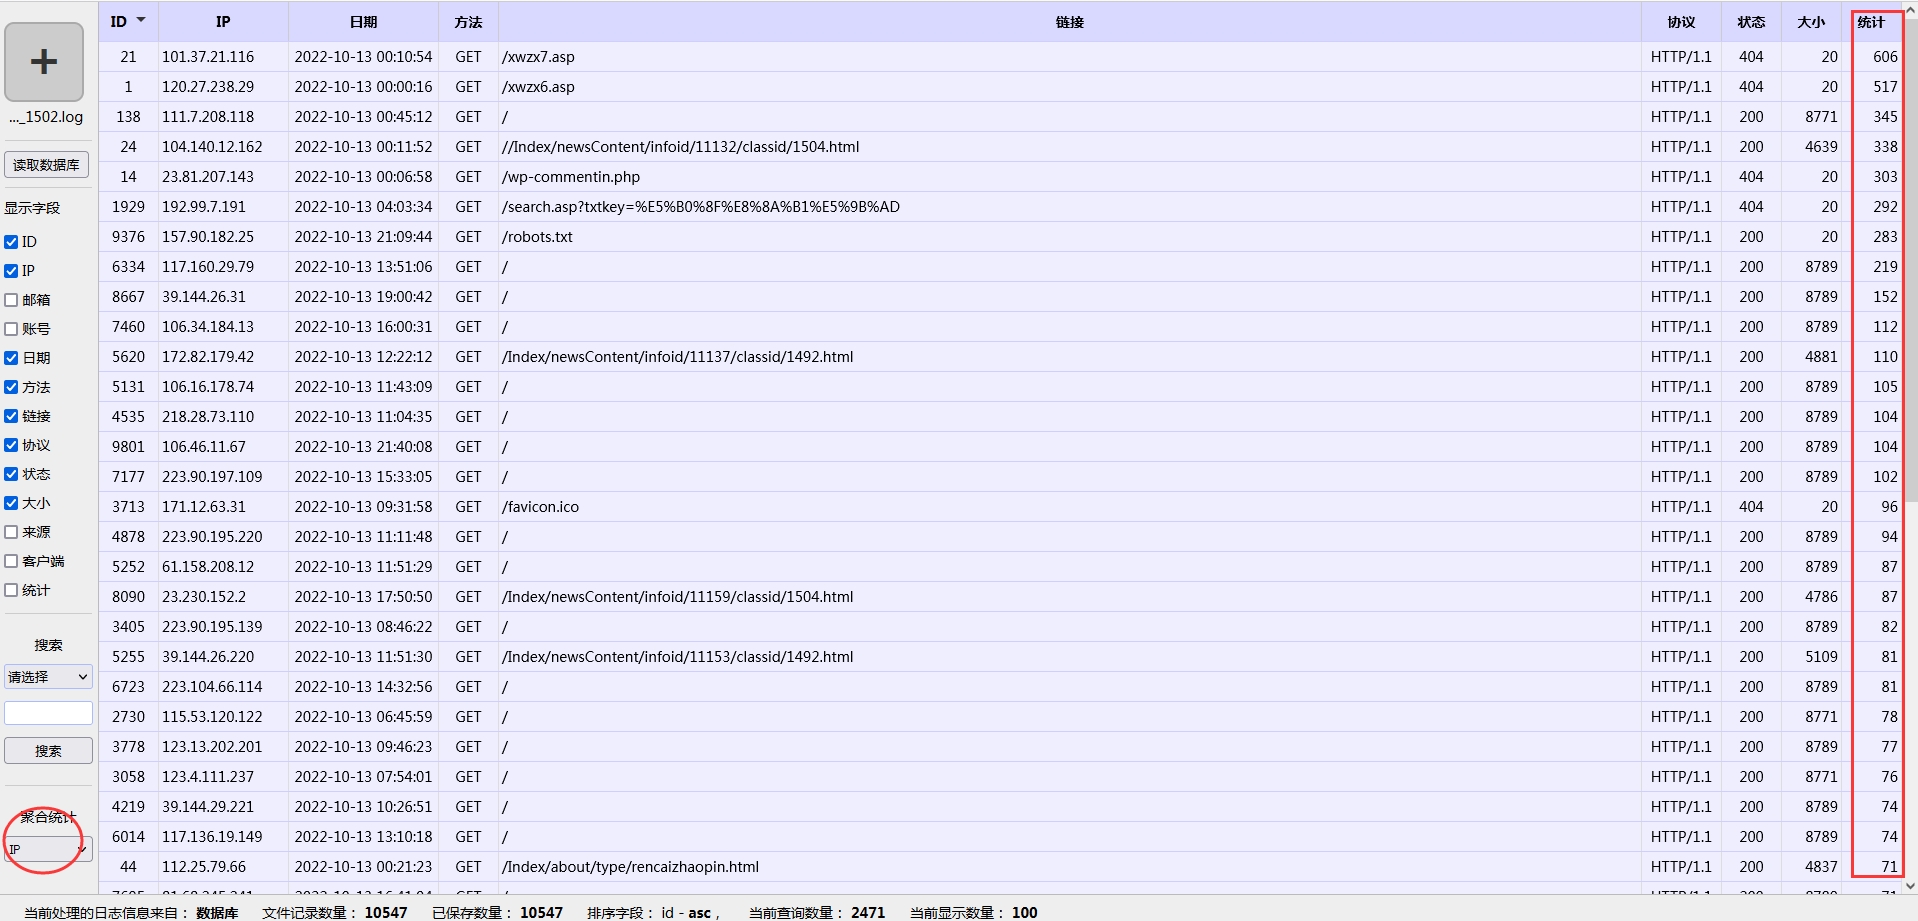The image size is (1918, 921).
Task: Click date cell 2022-10-13 13:51:06
Action: point(363,267)
